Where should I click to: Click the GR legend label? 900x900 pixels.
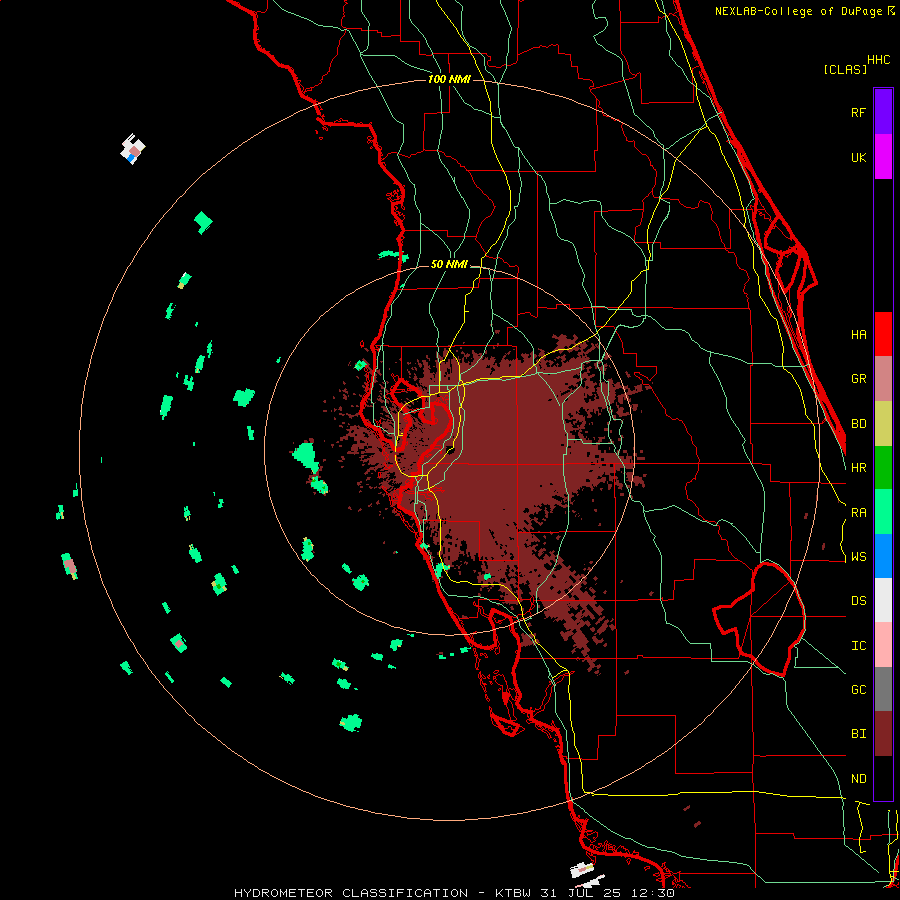[x=858, y=379]
